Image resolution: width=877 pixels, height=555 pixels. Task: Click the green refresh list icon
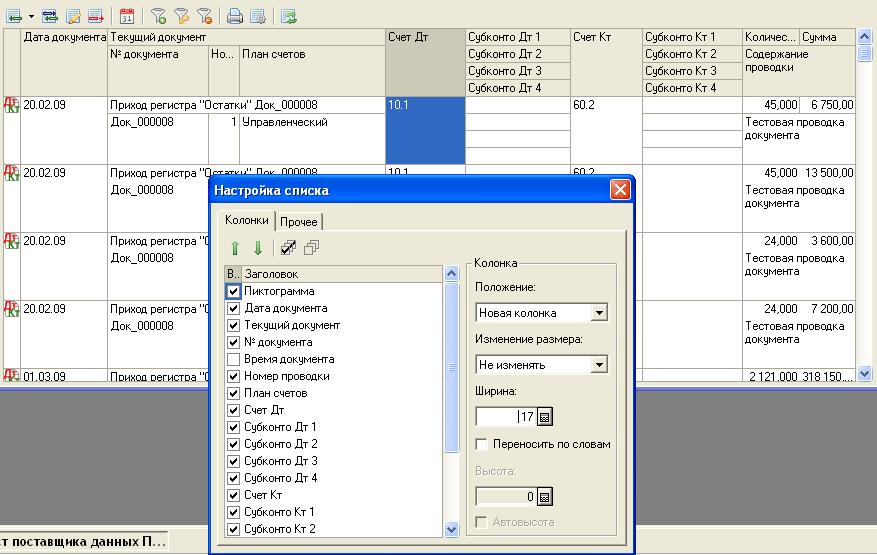pos(289,15)
